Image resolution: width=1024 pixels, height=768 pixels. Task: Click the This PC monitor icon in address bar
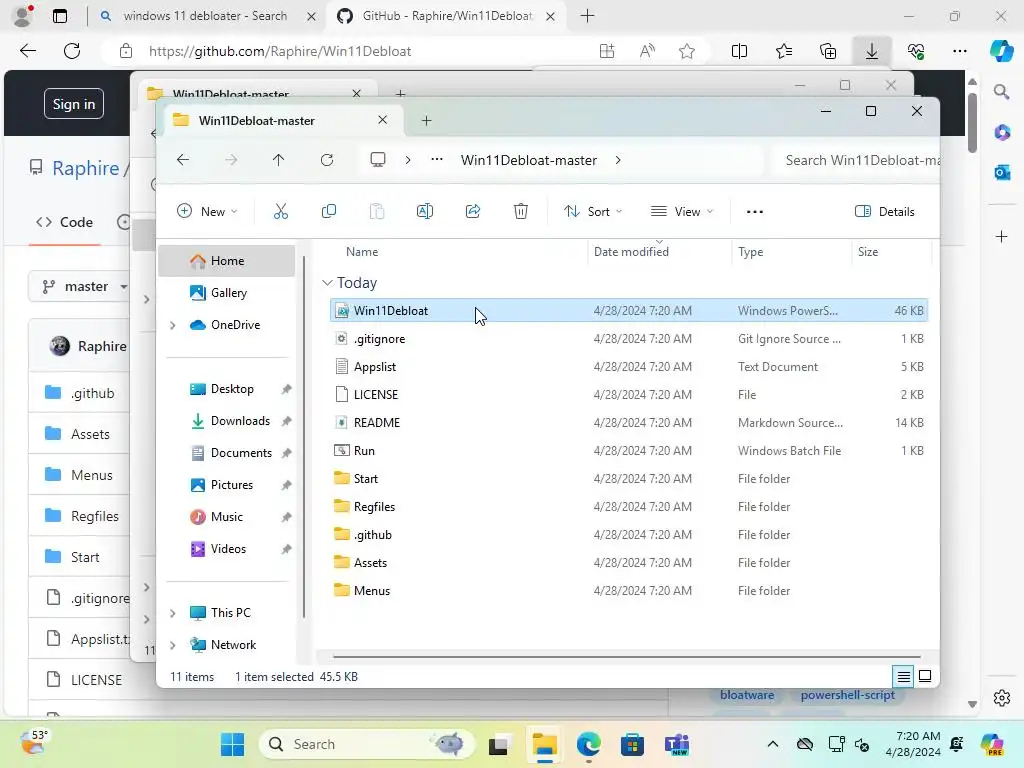click(377, 160)
